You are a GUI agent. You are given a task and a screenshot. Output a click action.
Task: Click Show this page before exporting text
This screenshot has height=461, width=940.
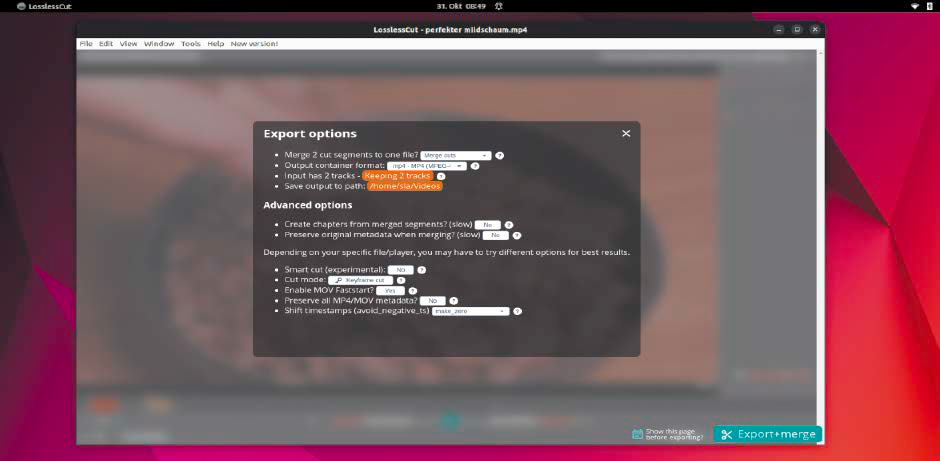[x=674, y=435]
